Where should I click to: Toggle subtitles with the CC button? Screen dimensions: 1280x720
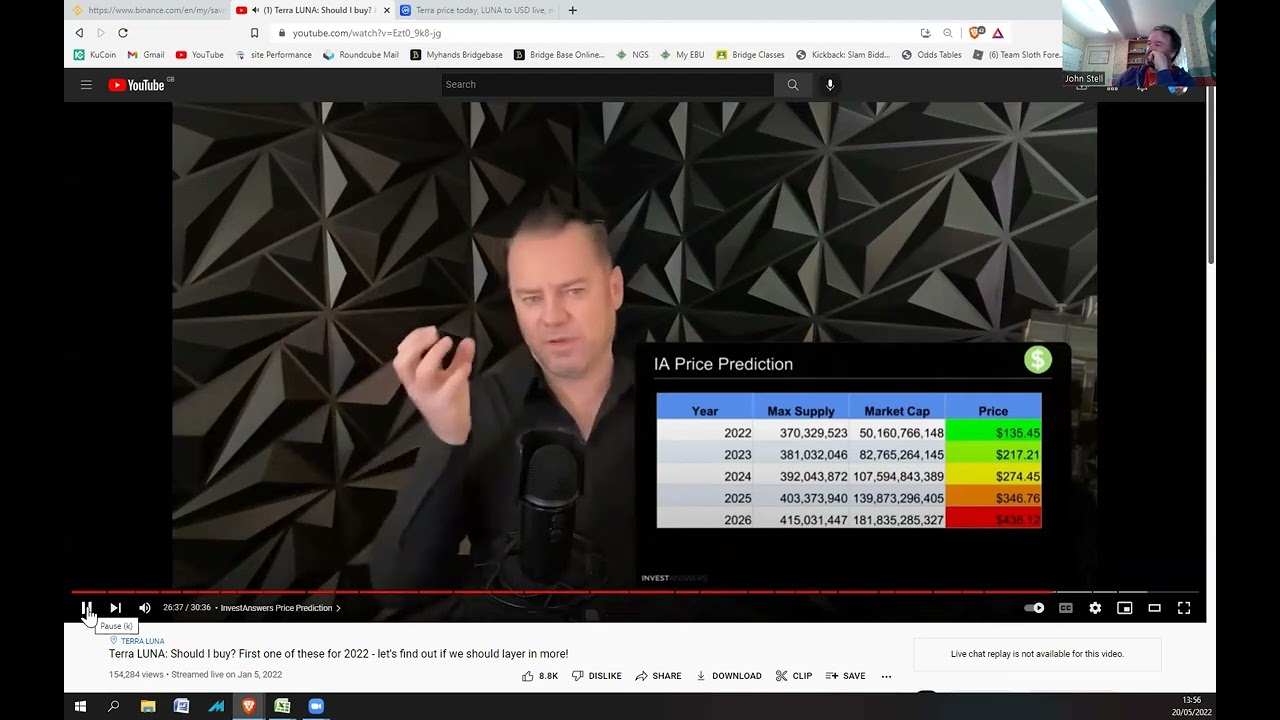point(1066,607)
